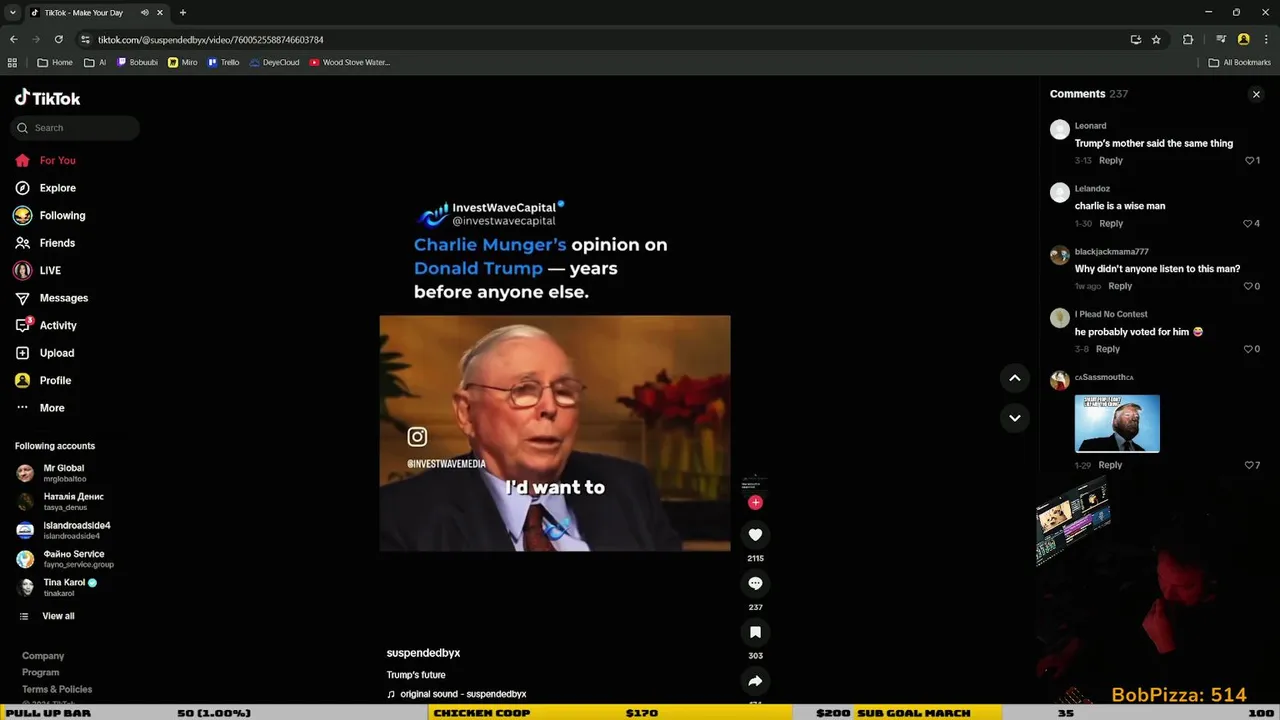Open the tab search dropdown

click(12, 13)
